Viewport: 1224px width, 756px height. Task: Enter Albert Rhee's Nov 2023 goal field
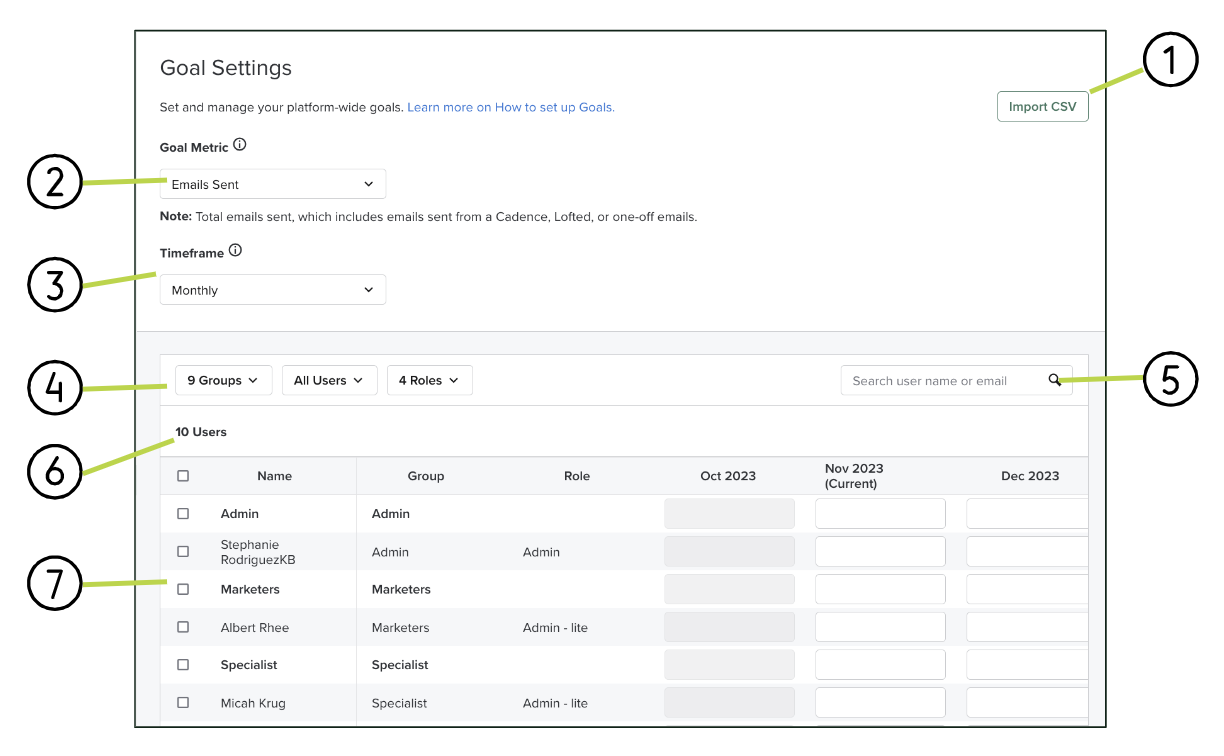point(880,627)
